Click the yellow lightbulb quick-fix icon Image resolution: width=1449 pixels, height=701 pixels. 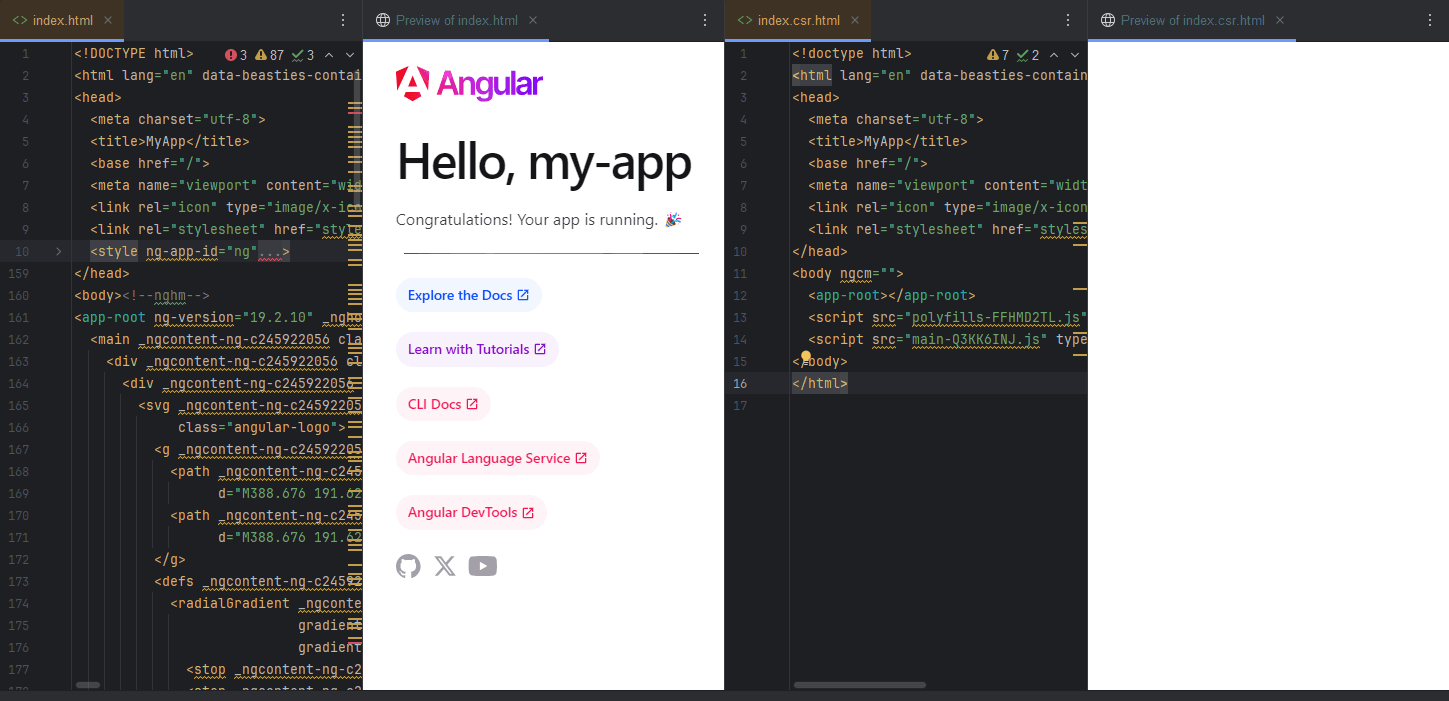click(806, 356)
